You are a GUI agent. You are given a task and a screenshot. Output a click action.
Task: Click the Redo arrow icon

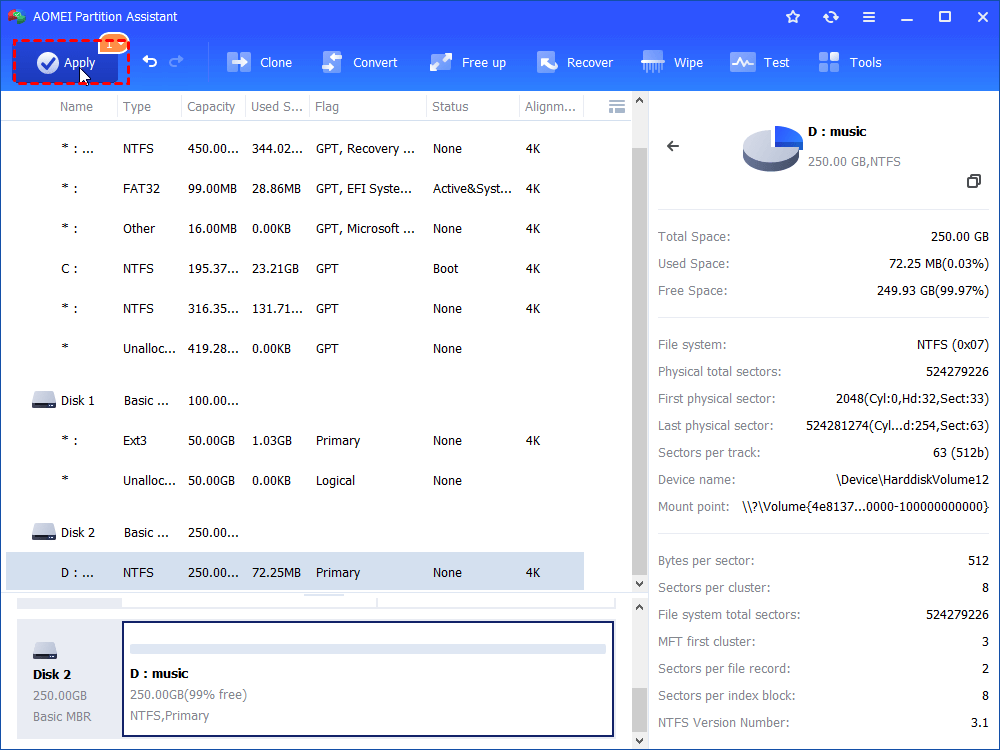click(x=176, y=62)
